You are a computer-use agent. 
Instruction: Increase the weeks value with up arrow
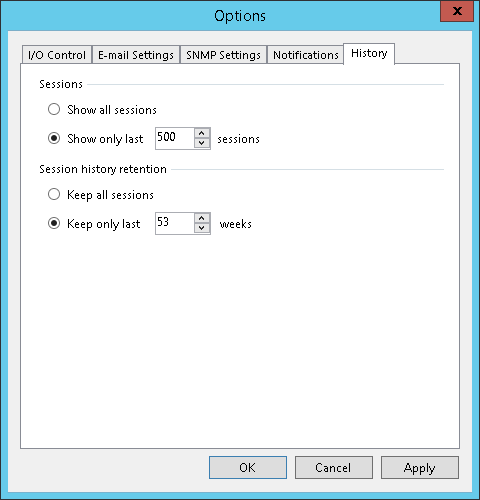(202, 219)
